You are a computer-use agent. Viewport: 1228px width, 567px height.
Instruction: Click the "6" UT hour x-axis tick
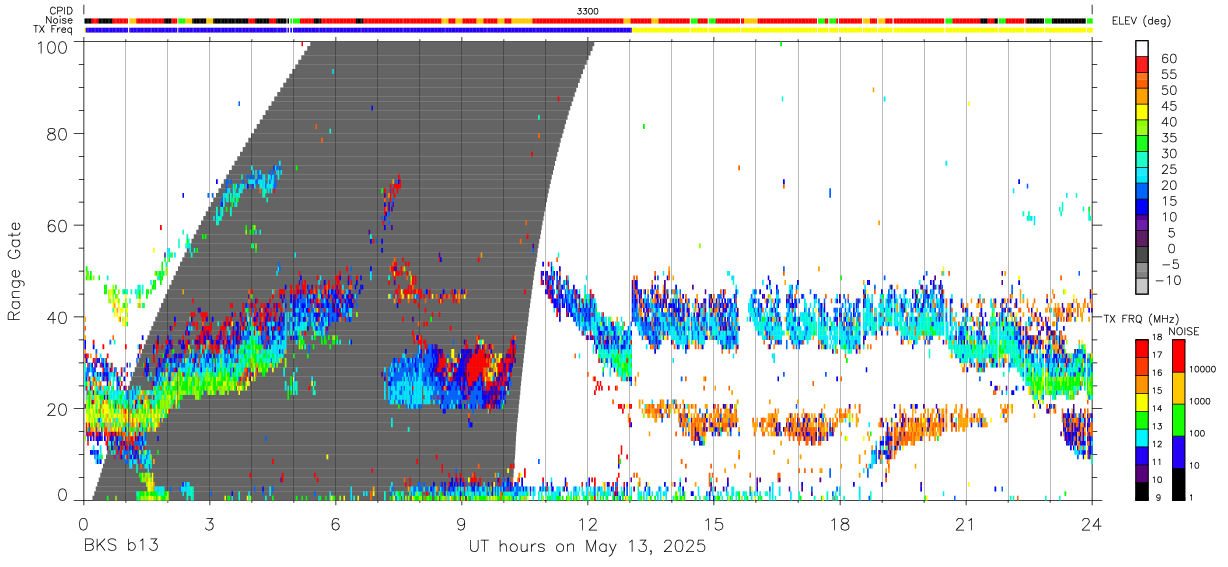pos(335,524)
